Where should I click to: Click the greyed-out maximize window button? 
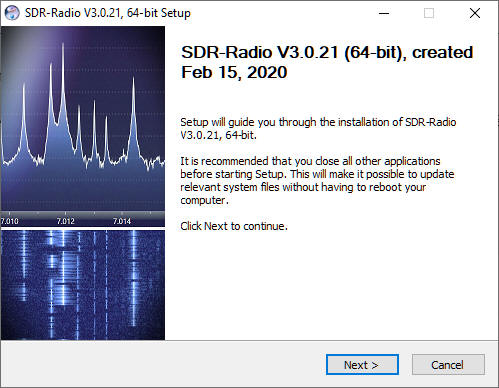click(429, 13)
